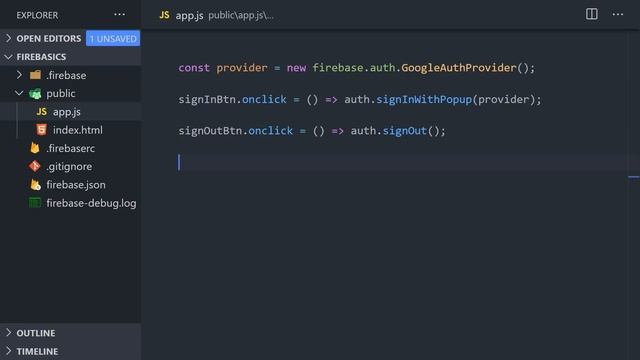Open .gitignore file

(69, 167)
